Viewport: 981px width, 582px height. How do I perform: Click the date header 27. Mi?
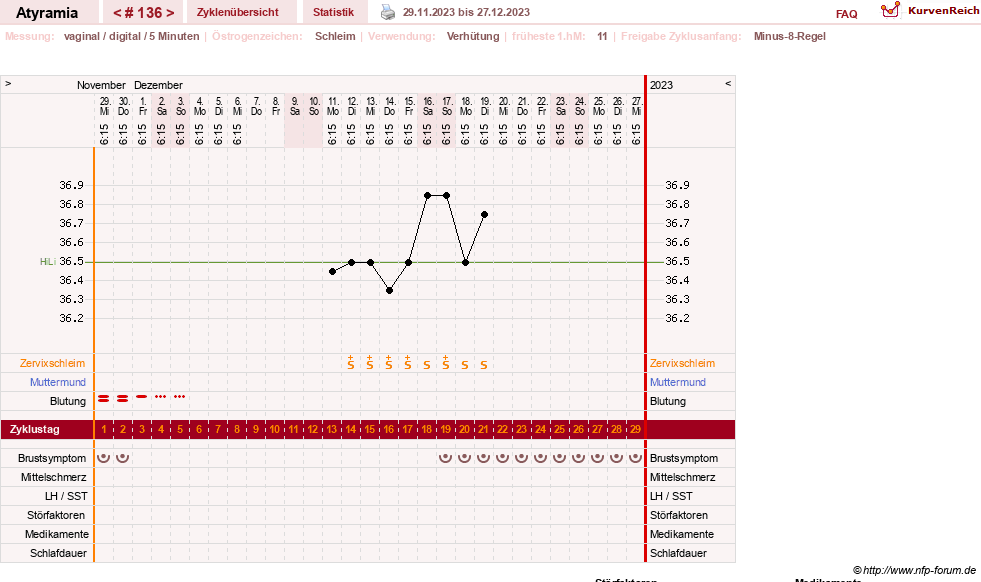(x=636, y=106)
